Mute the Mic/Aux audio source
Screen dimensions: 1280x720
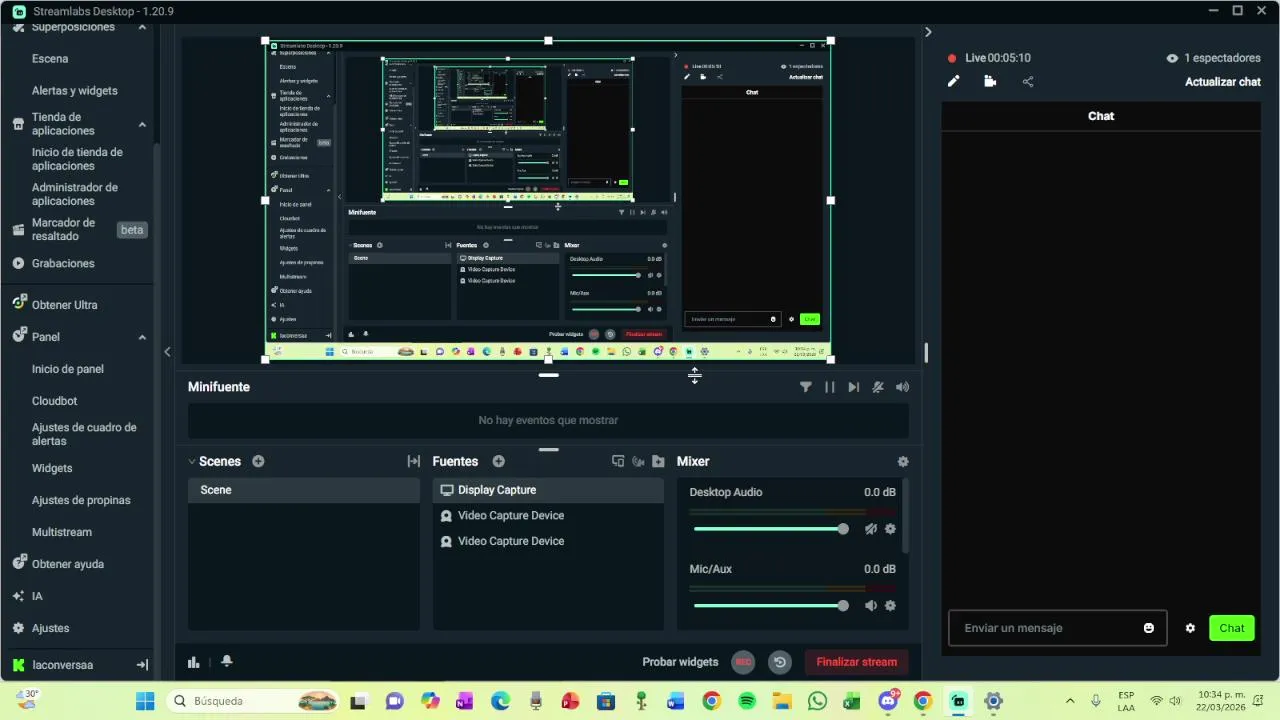[x=871, y=605]
